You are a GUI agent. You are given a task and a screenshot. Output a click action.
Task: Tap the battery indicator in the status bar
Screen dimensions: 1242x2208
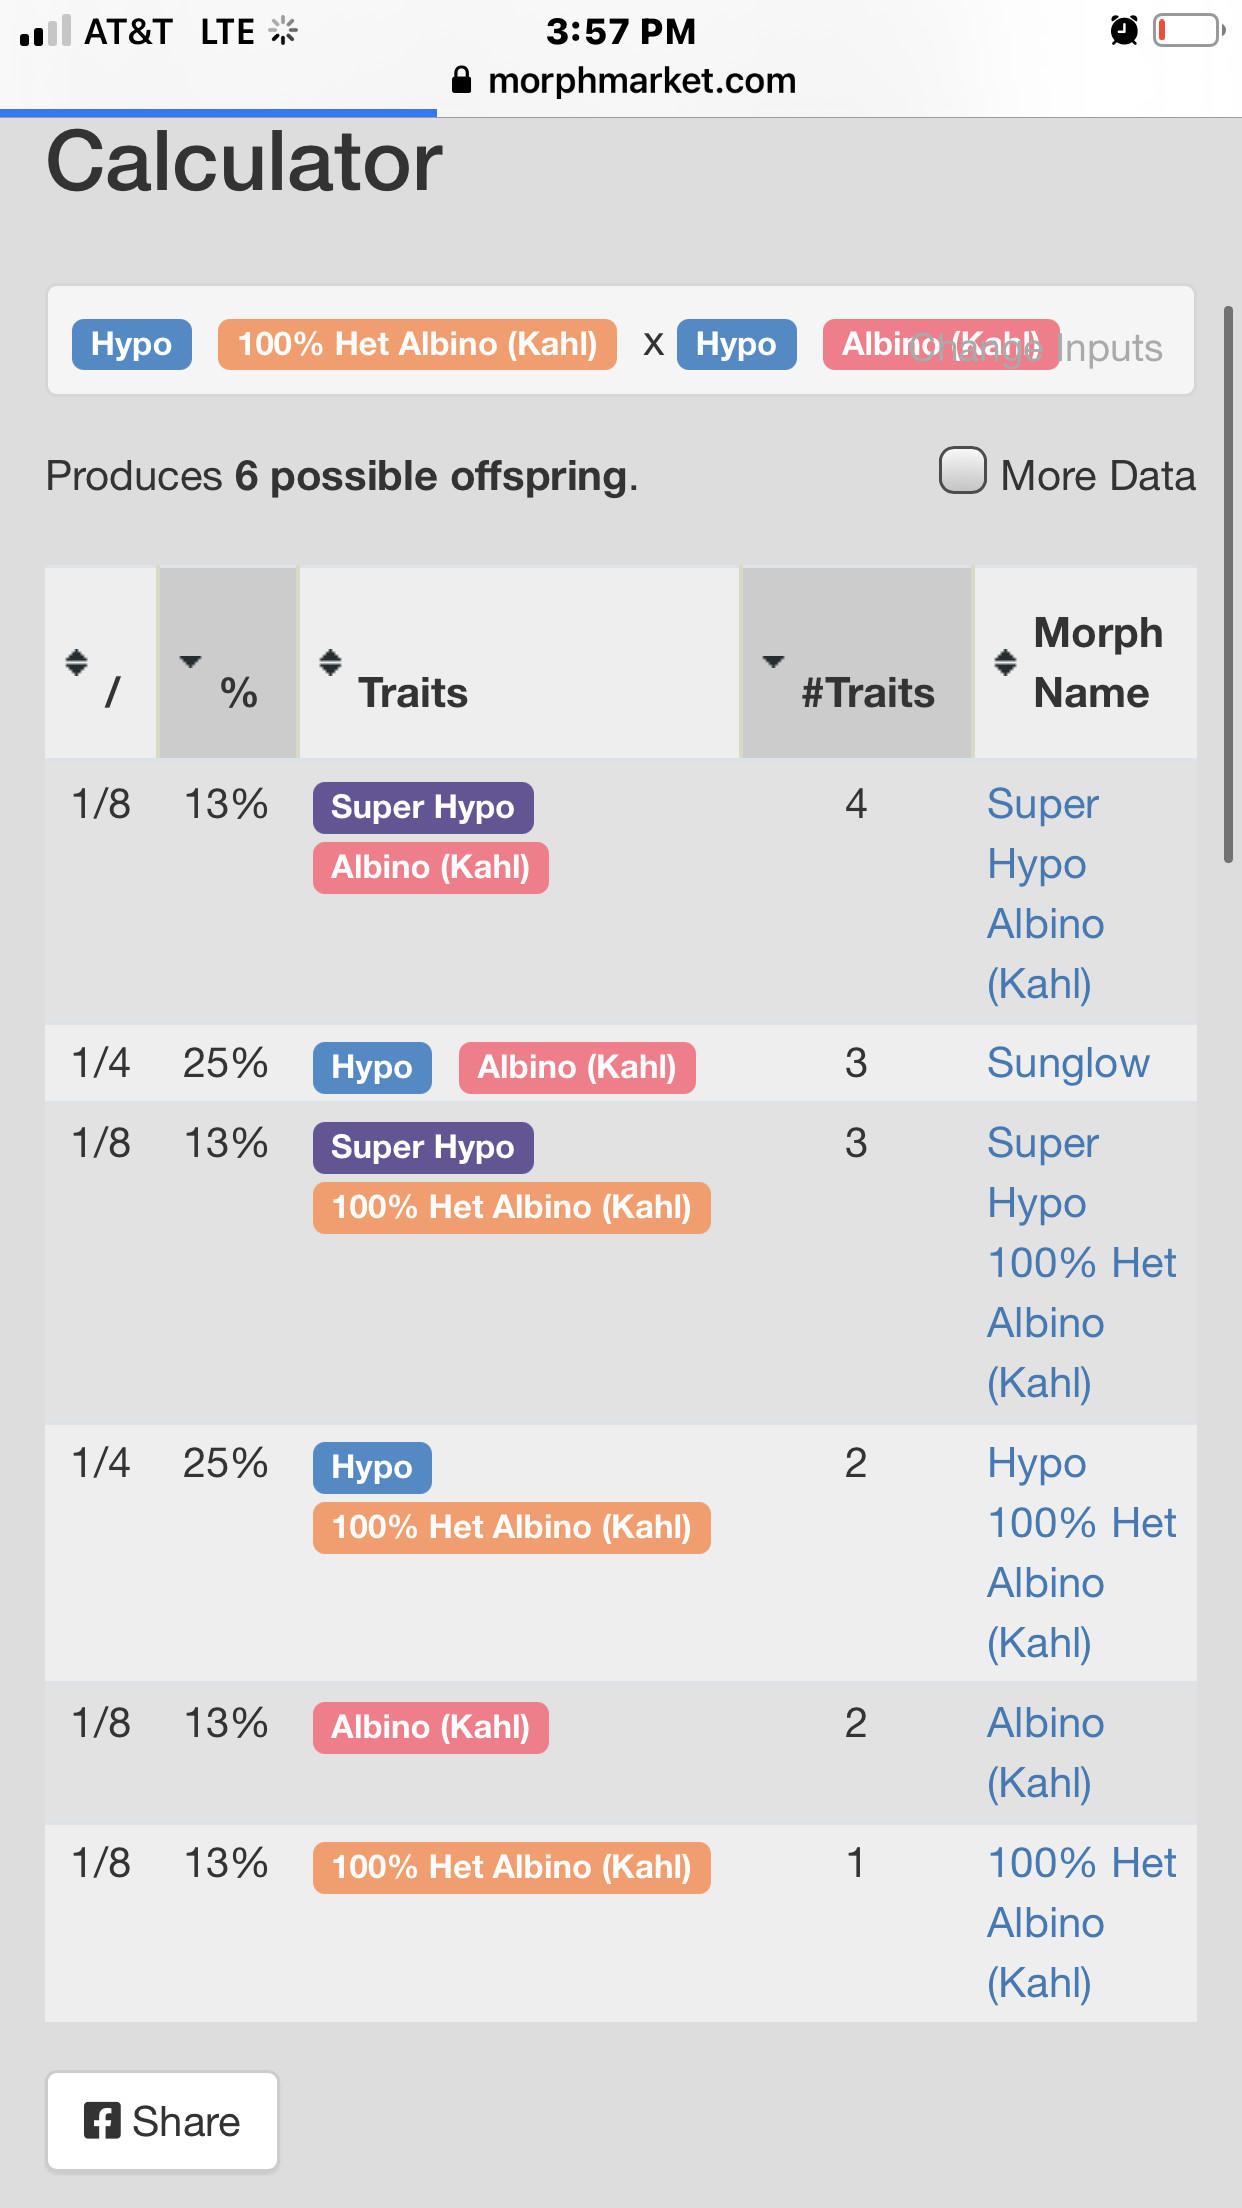click(1189, 30)
